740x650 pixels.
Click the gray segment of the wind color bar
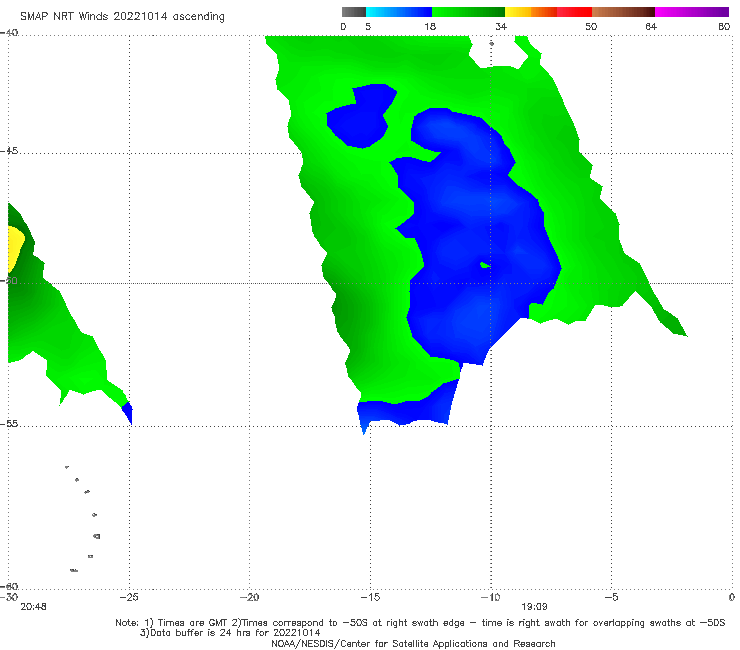(x=354, y=12)
